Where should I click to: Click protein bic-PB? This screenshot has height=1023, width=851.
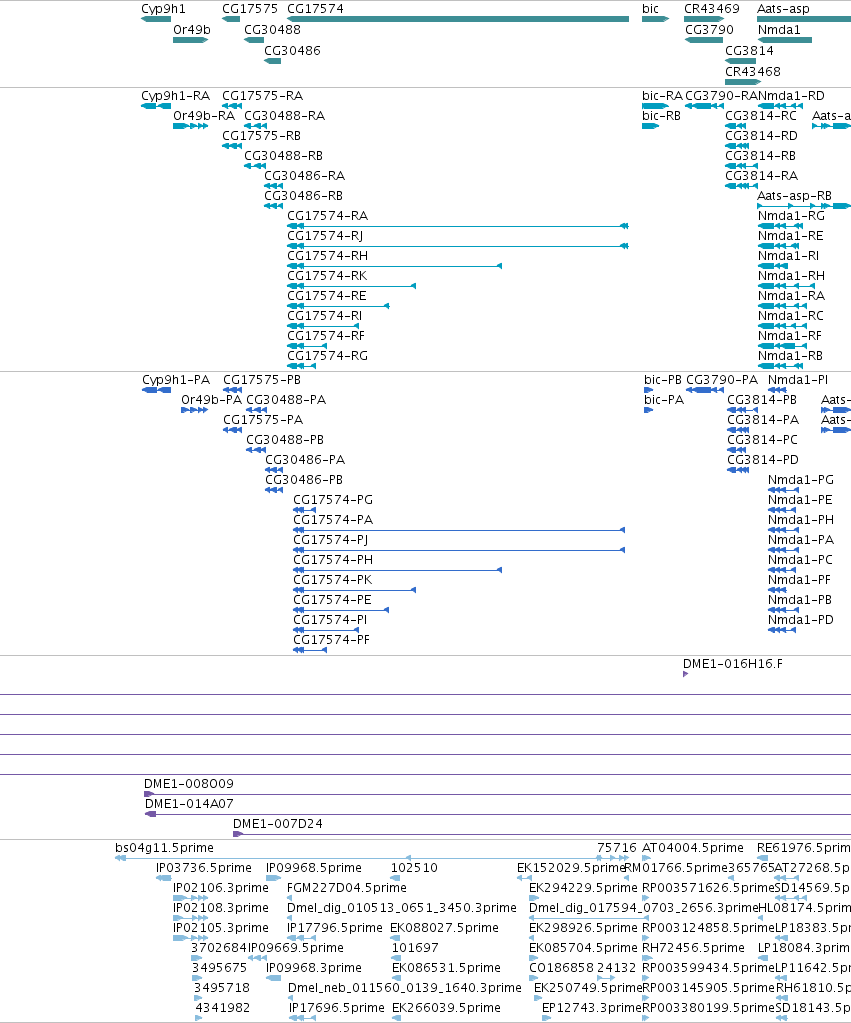click(662, 380)
